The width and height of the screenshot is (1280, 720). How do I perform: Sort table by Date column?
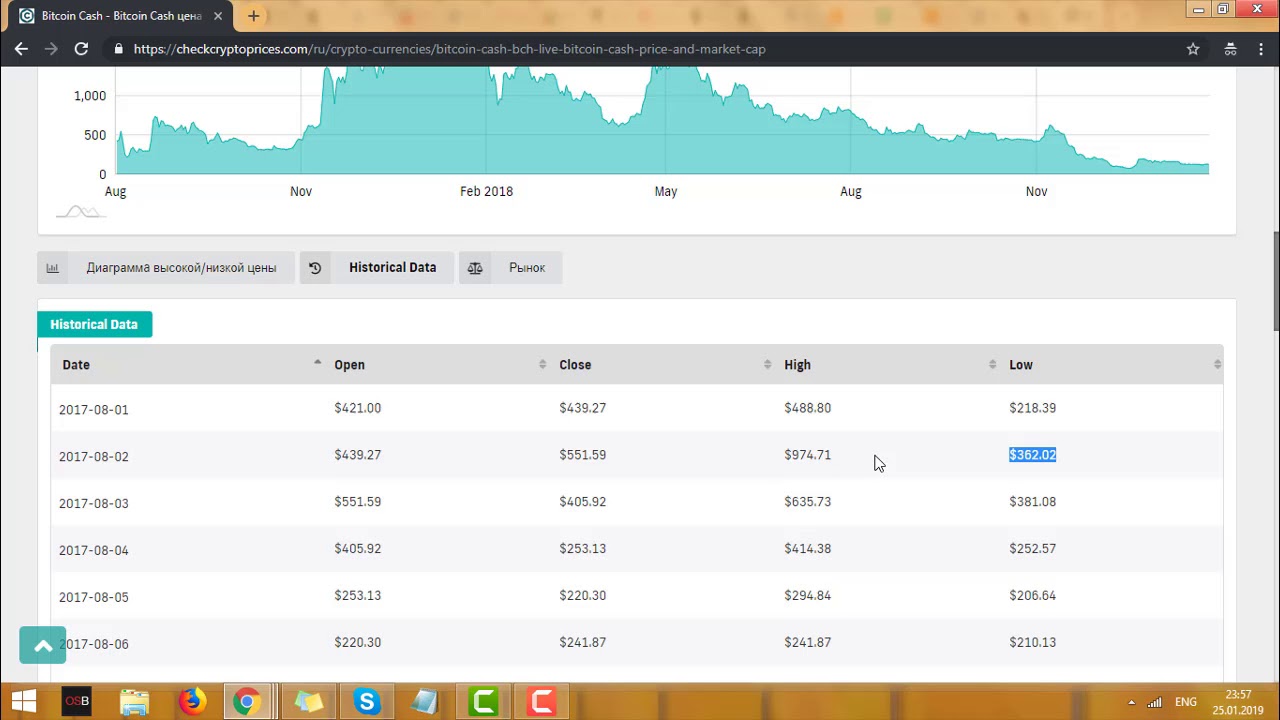[x=189, y=364]
